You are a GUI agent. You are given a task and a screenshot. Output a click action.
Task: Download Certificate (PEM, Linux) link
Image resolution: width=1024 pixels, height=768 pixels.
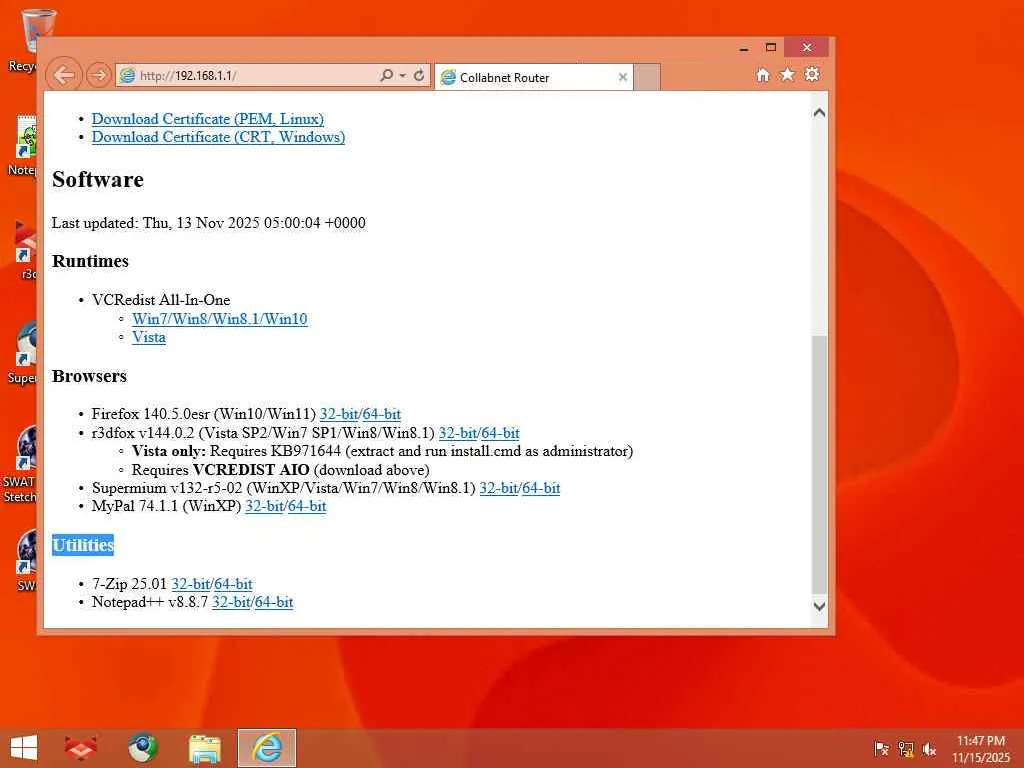pos(208,119)
